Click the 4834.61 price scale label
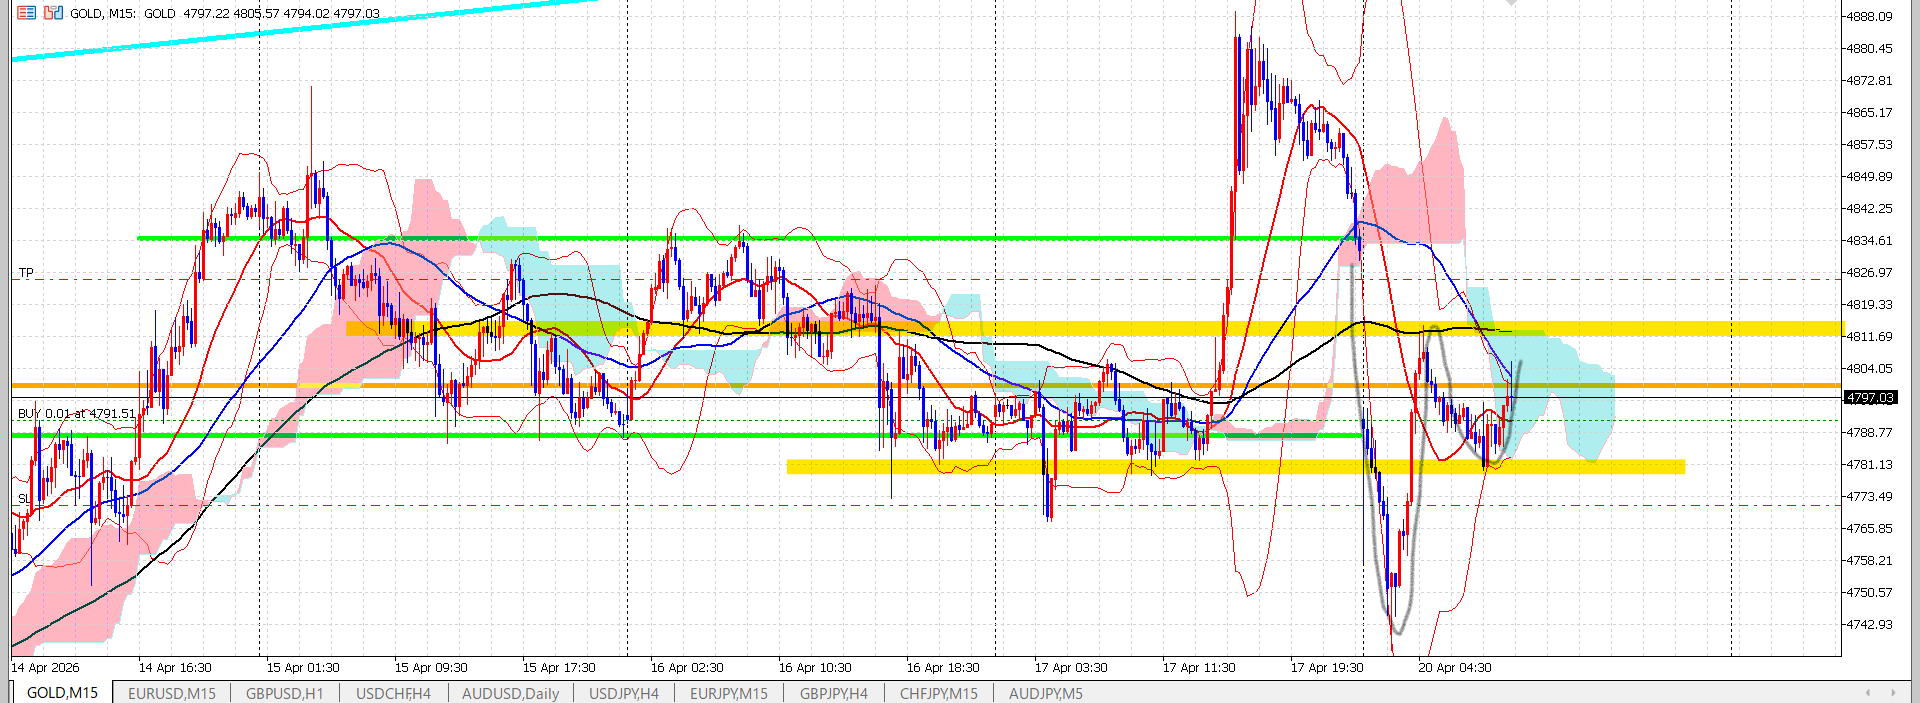 (x=1868, y=241)
